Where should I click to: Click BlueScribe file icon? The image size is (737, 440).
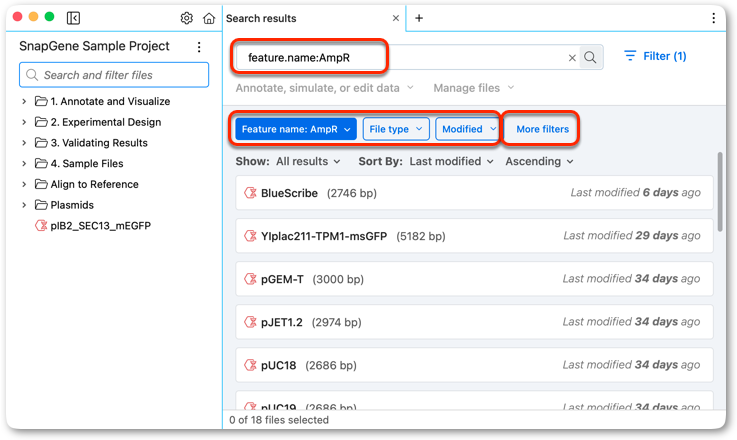[250, 193]
